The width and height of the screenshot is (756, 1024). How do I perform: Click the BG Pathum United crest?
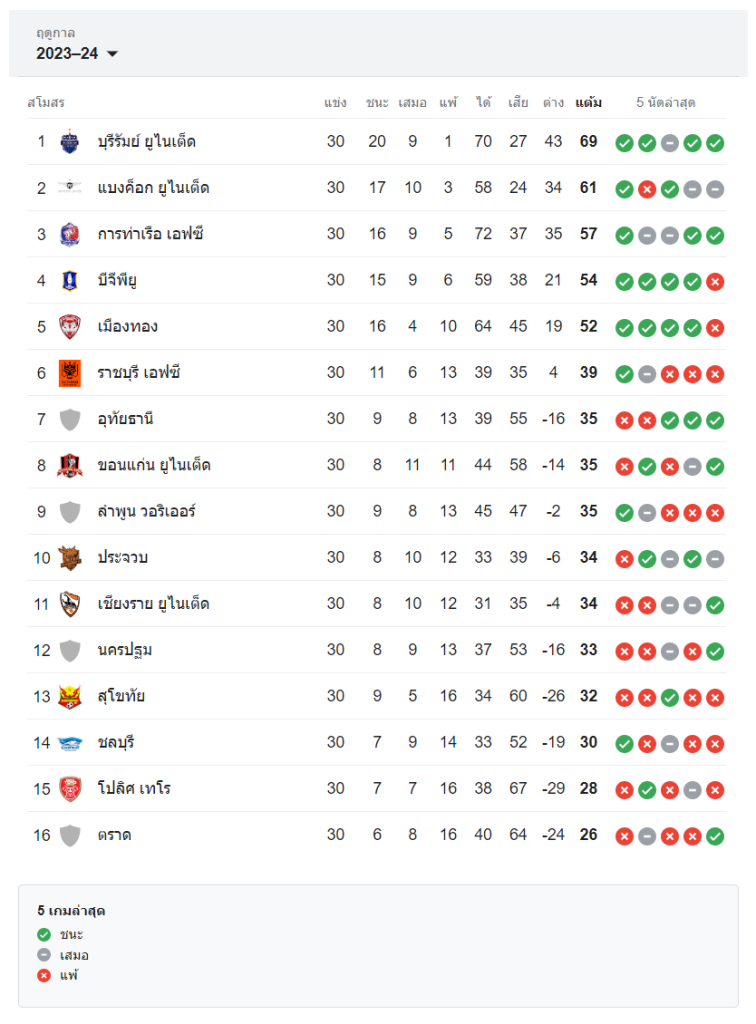pos(70,280)
